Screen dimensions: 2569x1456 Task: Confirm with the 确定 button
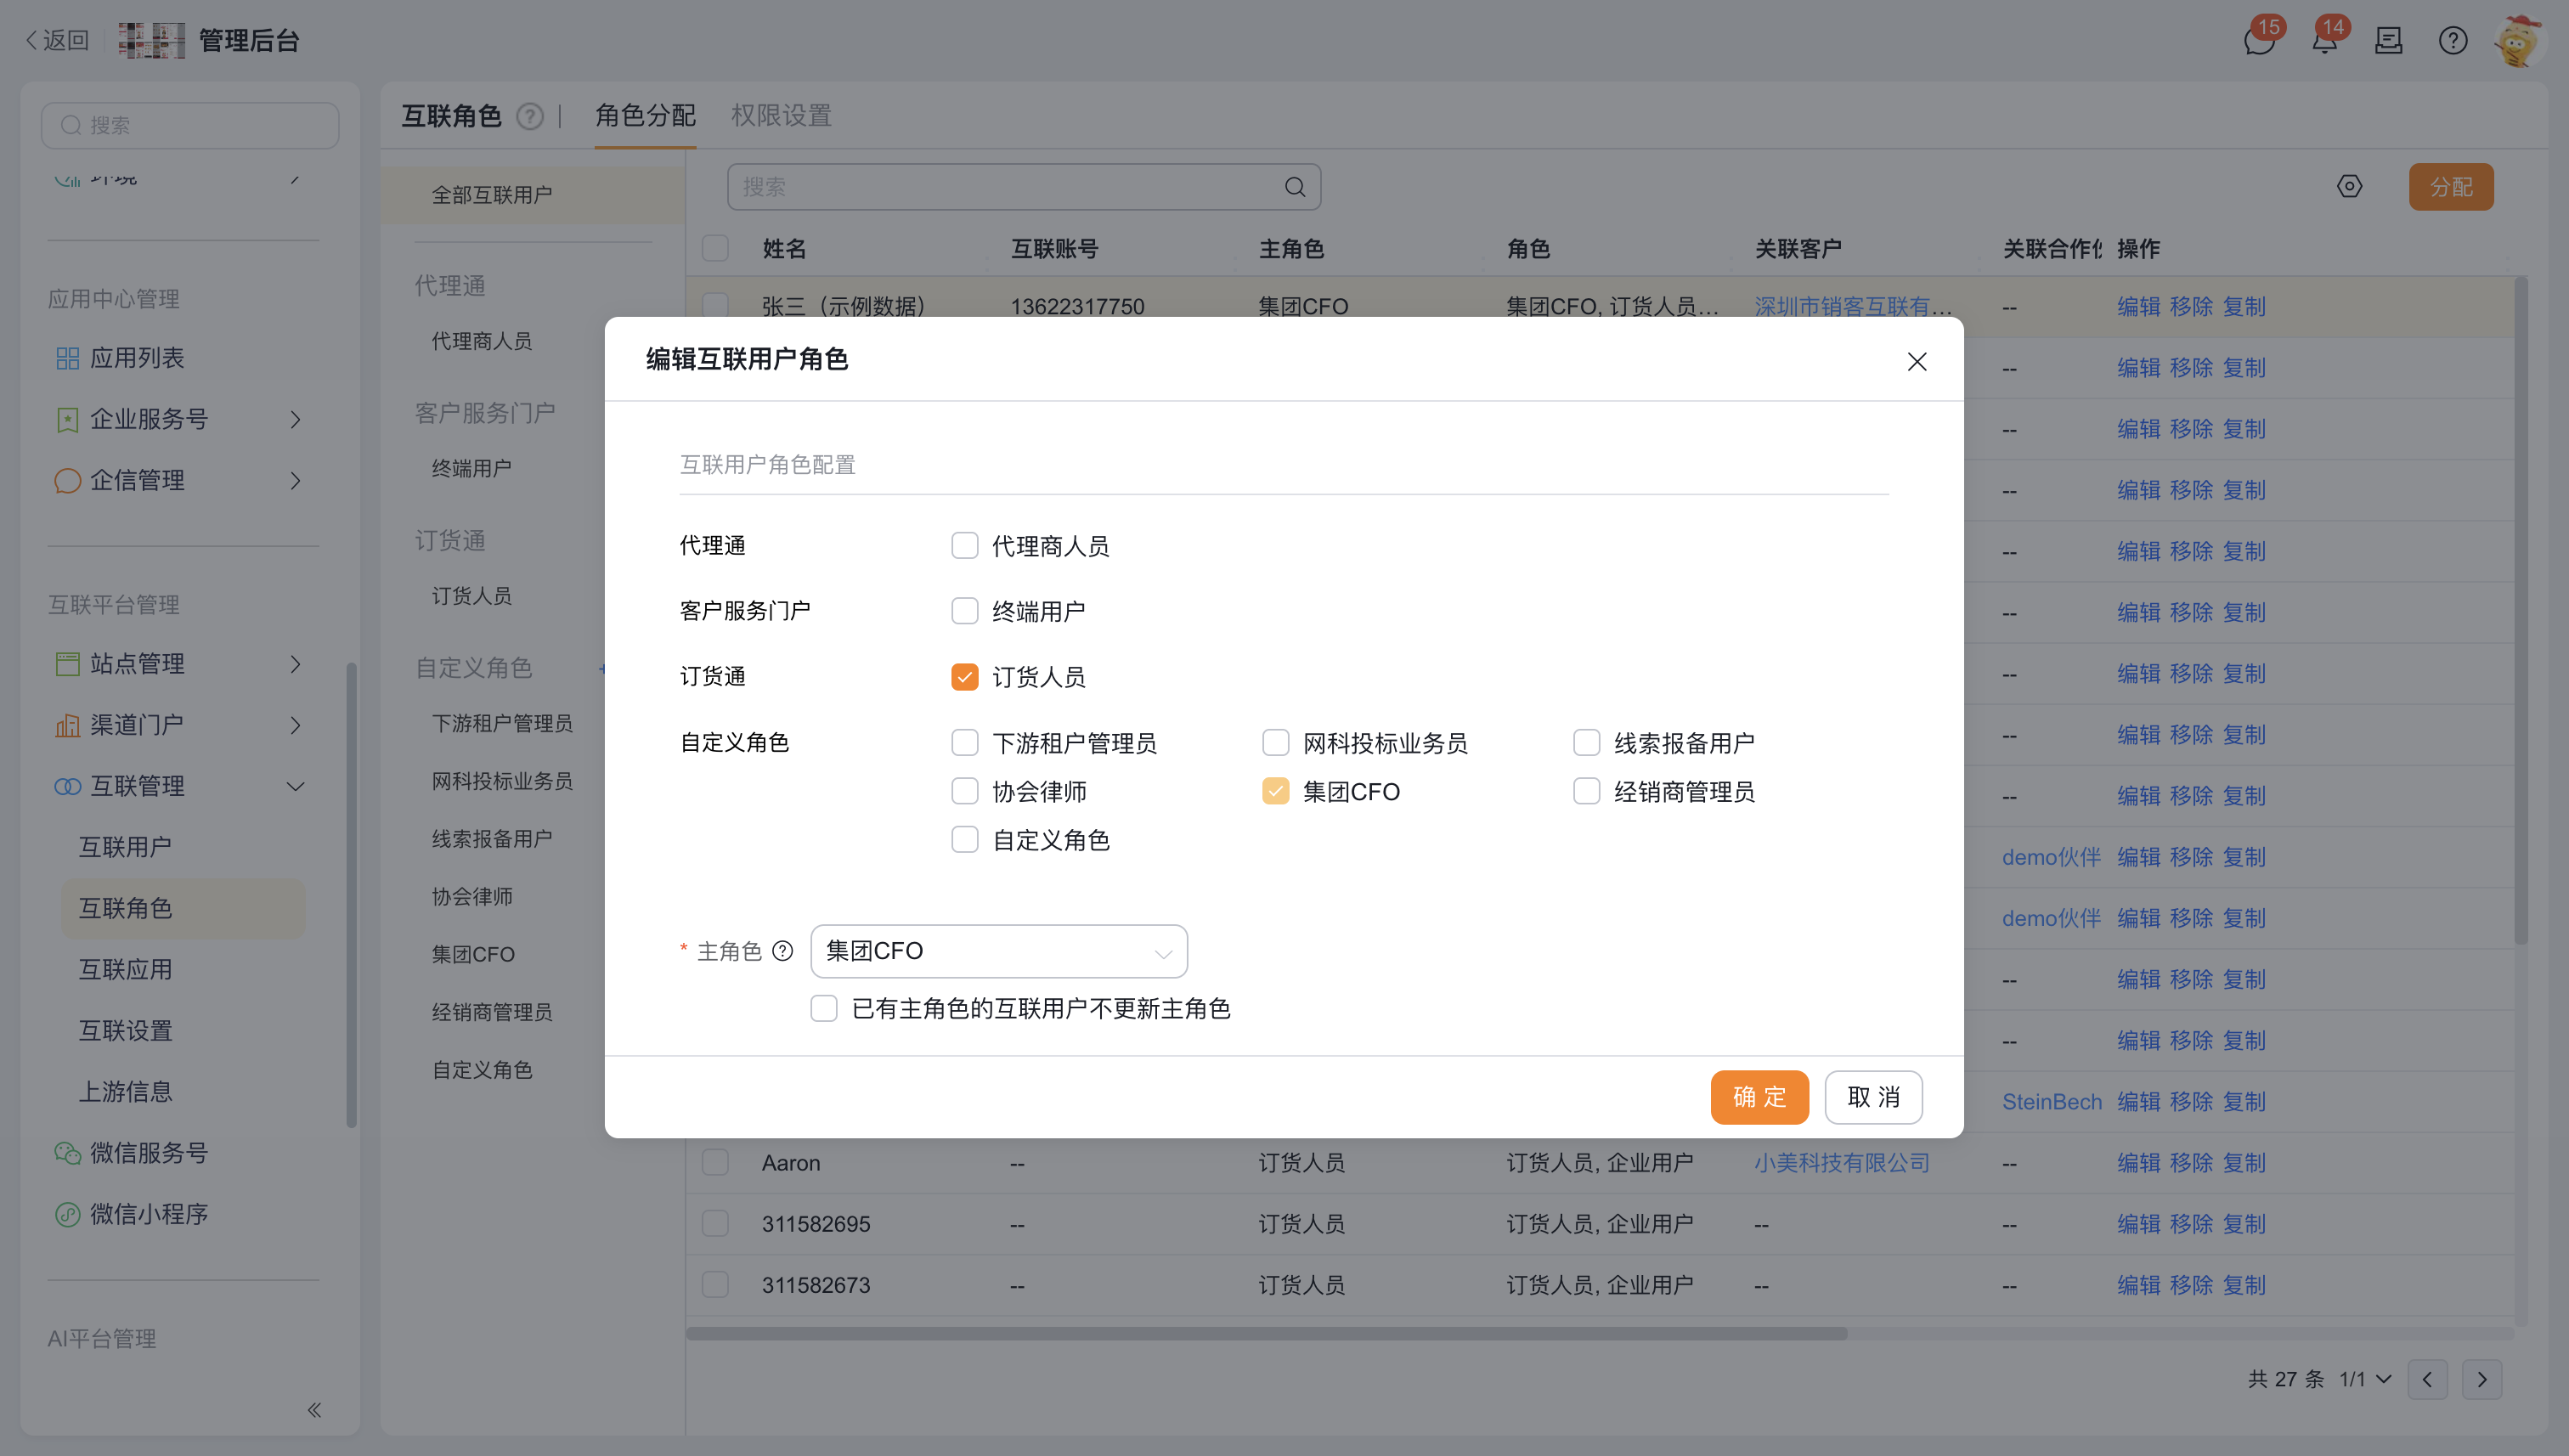(1759, 1097)
